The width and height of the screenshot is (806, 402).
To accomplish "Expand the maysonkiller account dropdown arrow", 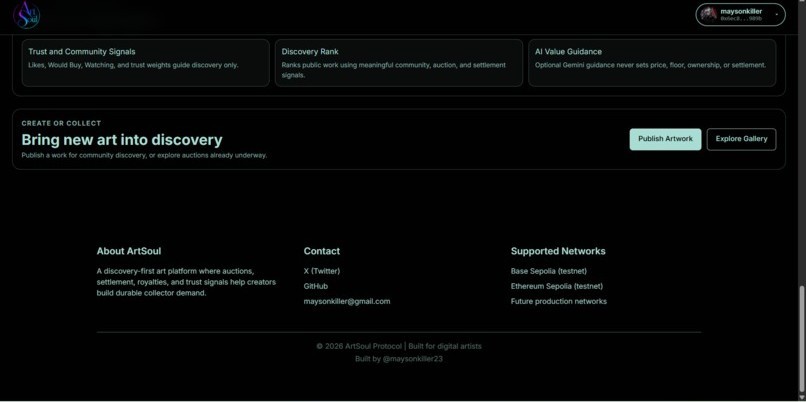I will click(776, 15).
